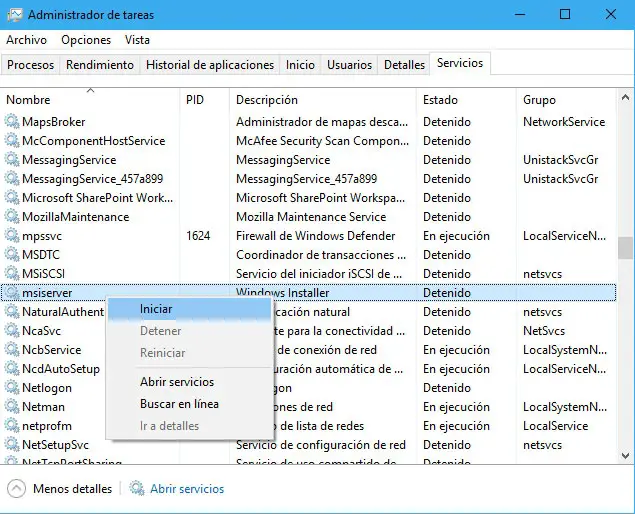Click the MozillaMaintenance service gear icon

[12, 217]
